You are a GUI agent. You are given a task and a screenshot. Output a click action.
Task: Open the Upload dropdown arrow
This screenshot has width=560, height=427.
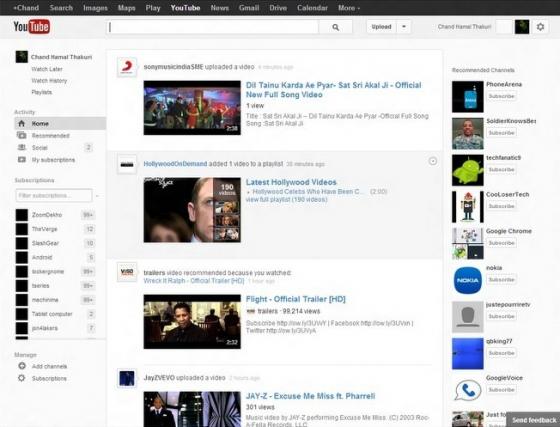coord(404,27)
